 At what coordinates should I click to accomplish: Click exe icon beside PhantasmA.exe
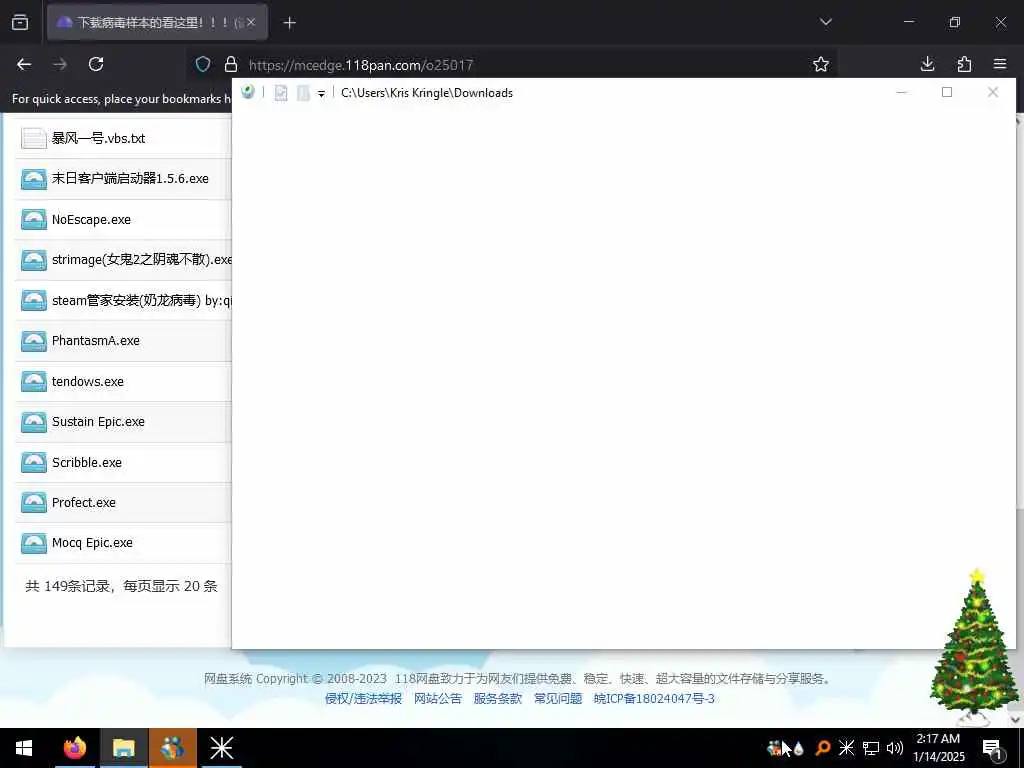33,340
